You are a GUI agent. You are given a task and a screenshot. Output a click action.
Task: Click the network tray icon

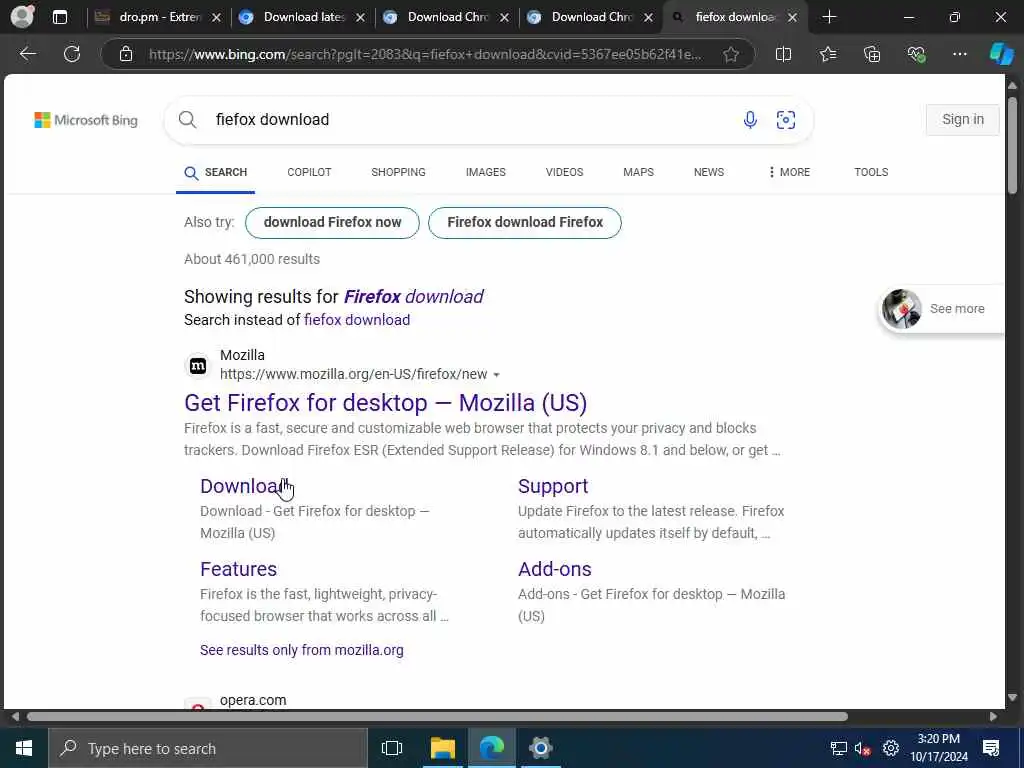point(839,748)
